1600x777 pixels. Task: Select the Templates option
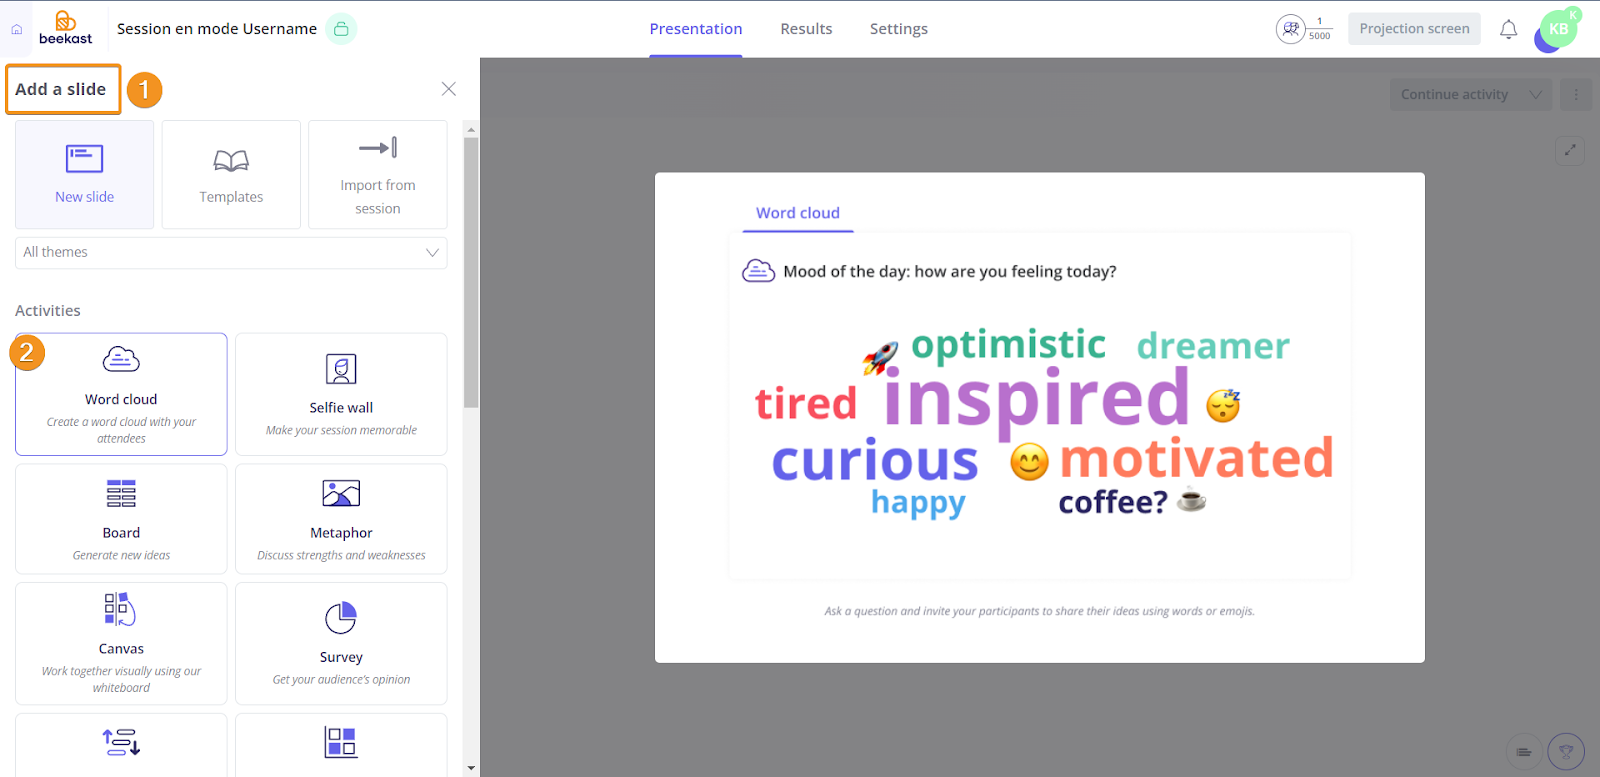click(231, 175)
